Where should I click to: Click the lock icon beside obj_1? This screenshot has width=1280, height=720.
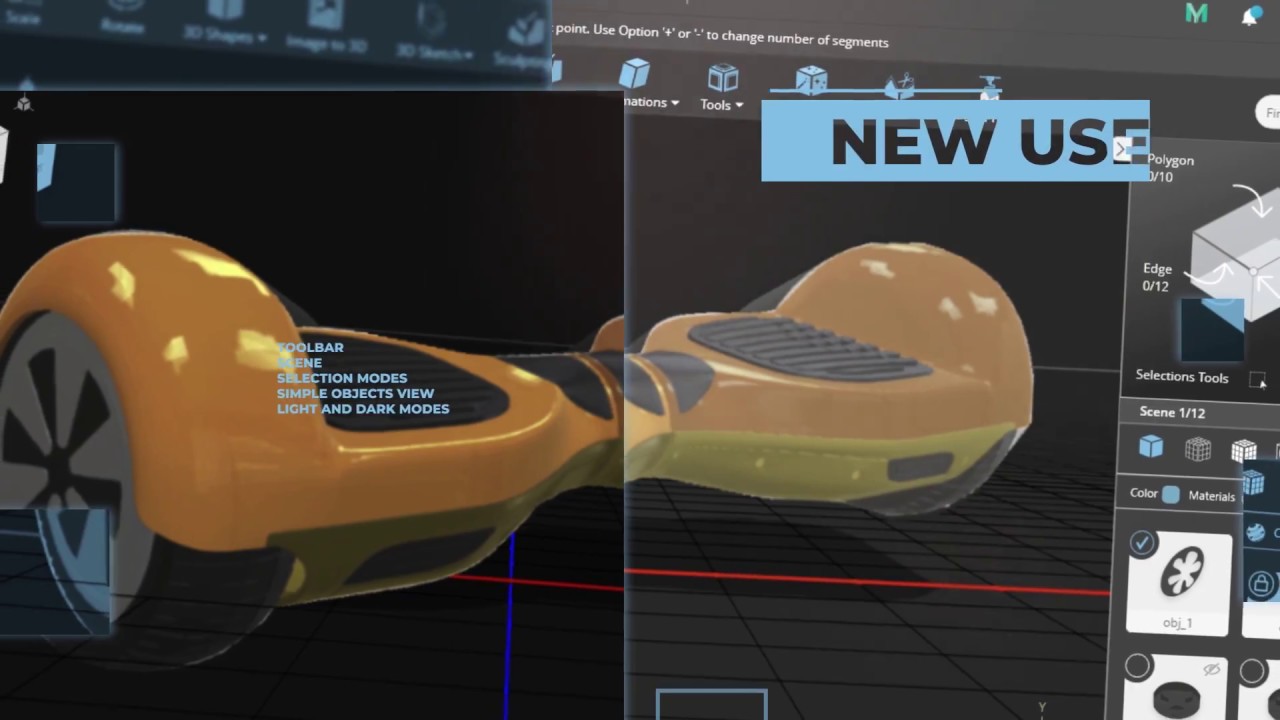coord(1261,584)
